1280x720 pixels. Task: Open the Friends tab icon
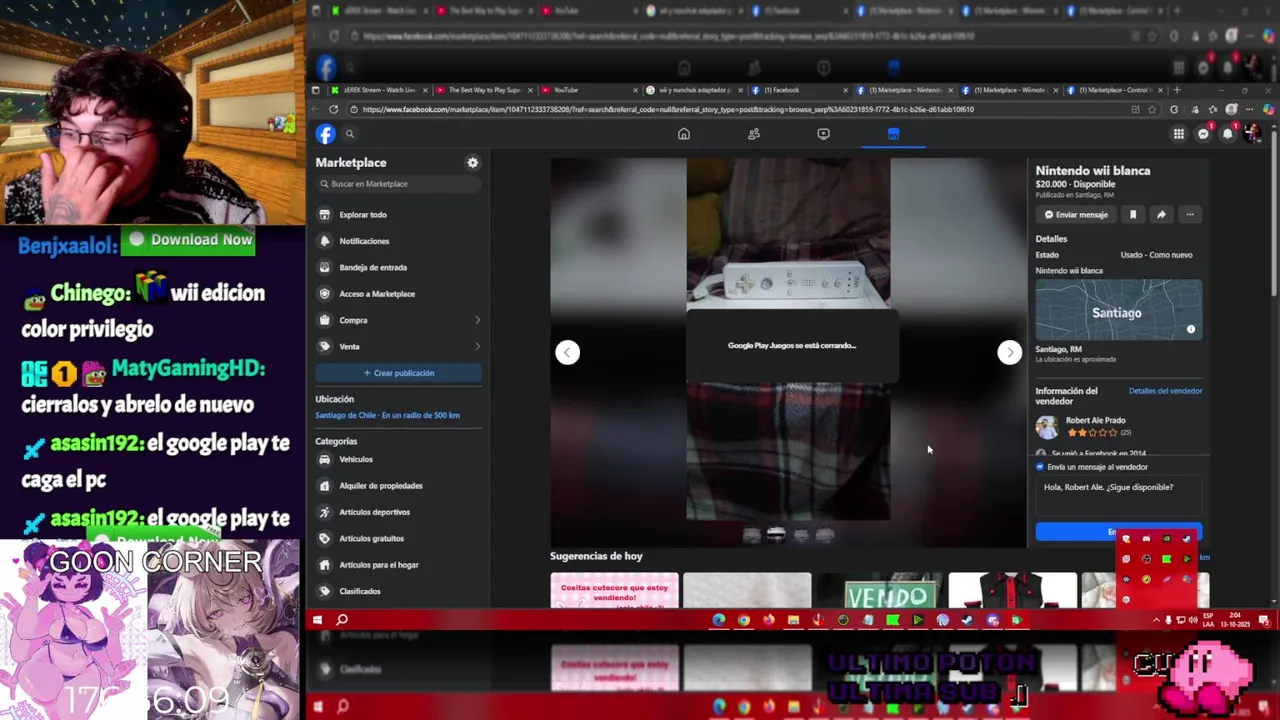pyautogui.click(x=754, y=134)
